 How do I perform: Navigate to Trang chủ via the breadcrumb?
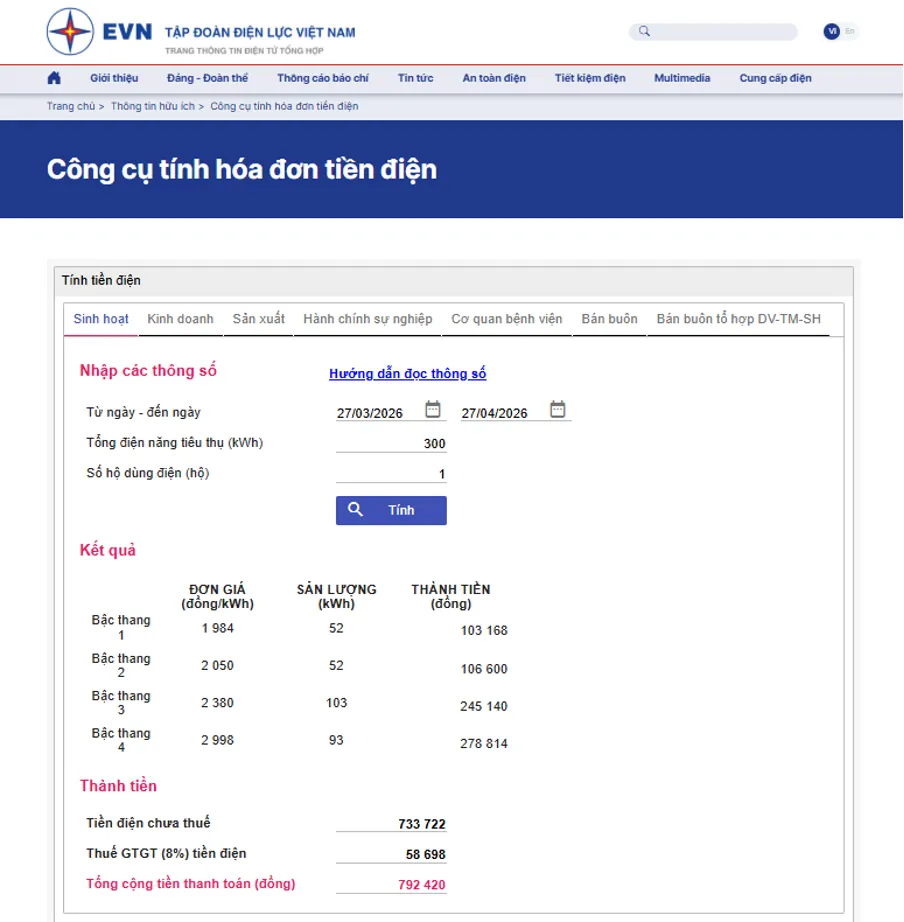pyautogui.click(x=70, y=104)
